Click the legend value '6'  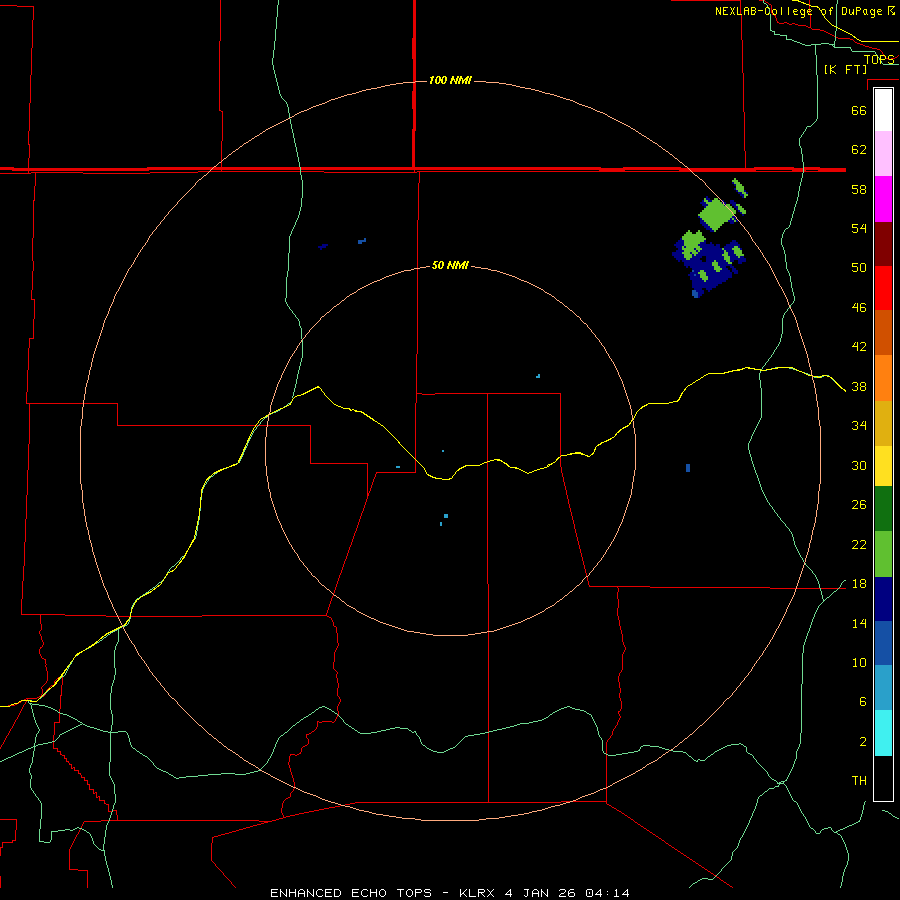(x=862, y=702)
